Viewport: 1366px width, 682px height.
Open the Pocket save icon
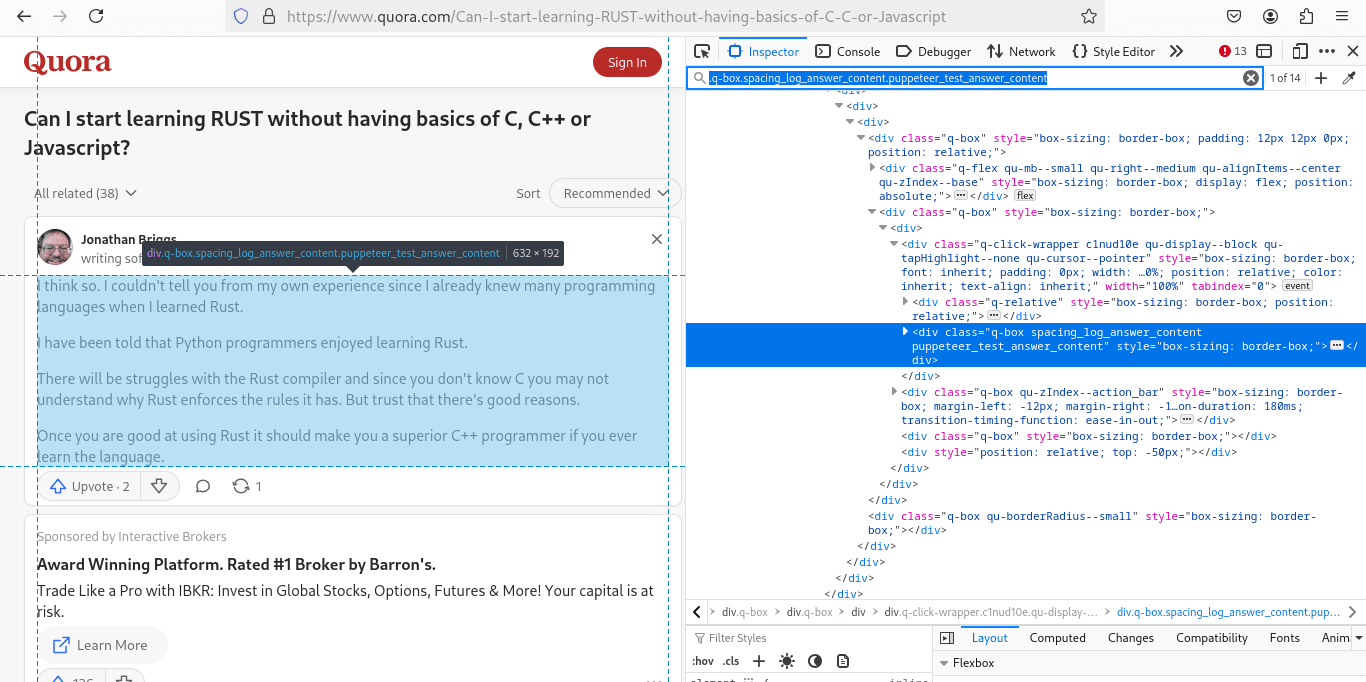[1234, 16]
